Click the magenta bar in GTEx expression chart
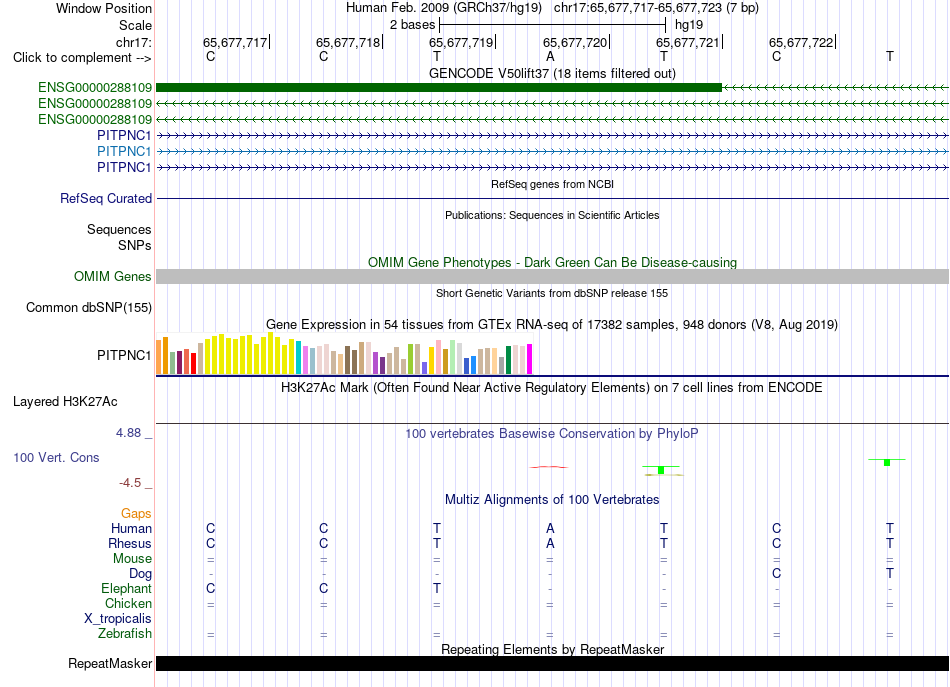950x687 pixels. 530,359
